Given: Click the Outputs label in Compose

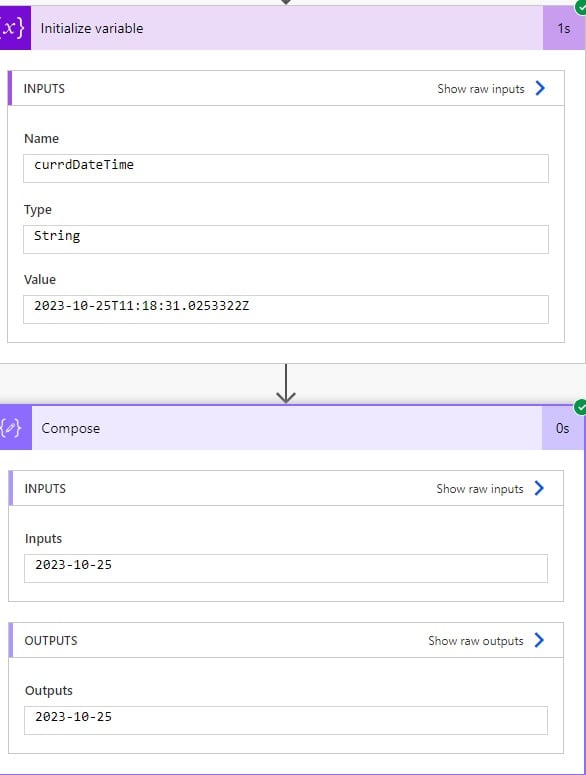Looking at the screenshot, I should tap(49, 691).
